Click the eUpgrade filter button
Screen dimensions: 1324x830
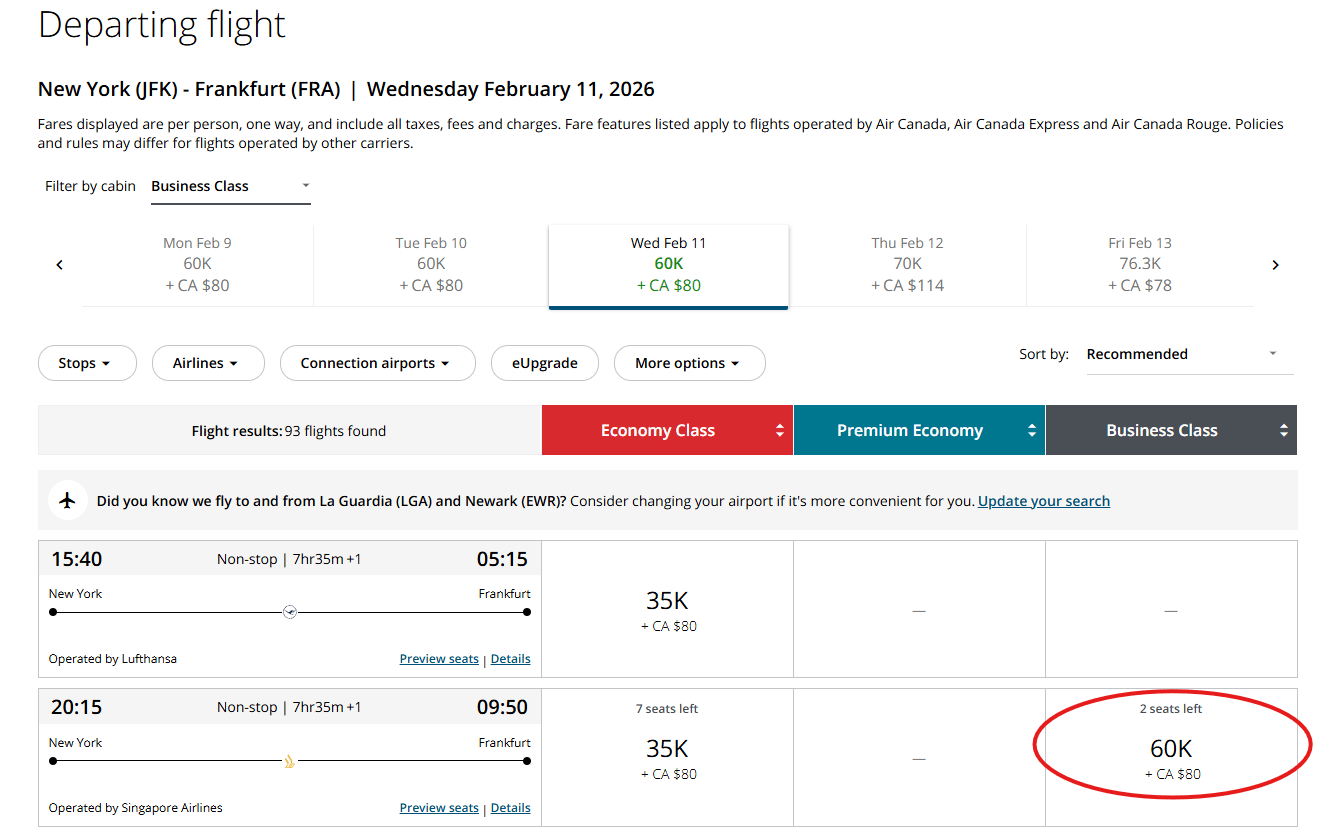pyautogui.click(x=544, y=363)
